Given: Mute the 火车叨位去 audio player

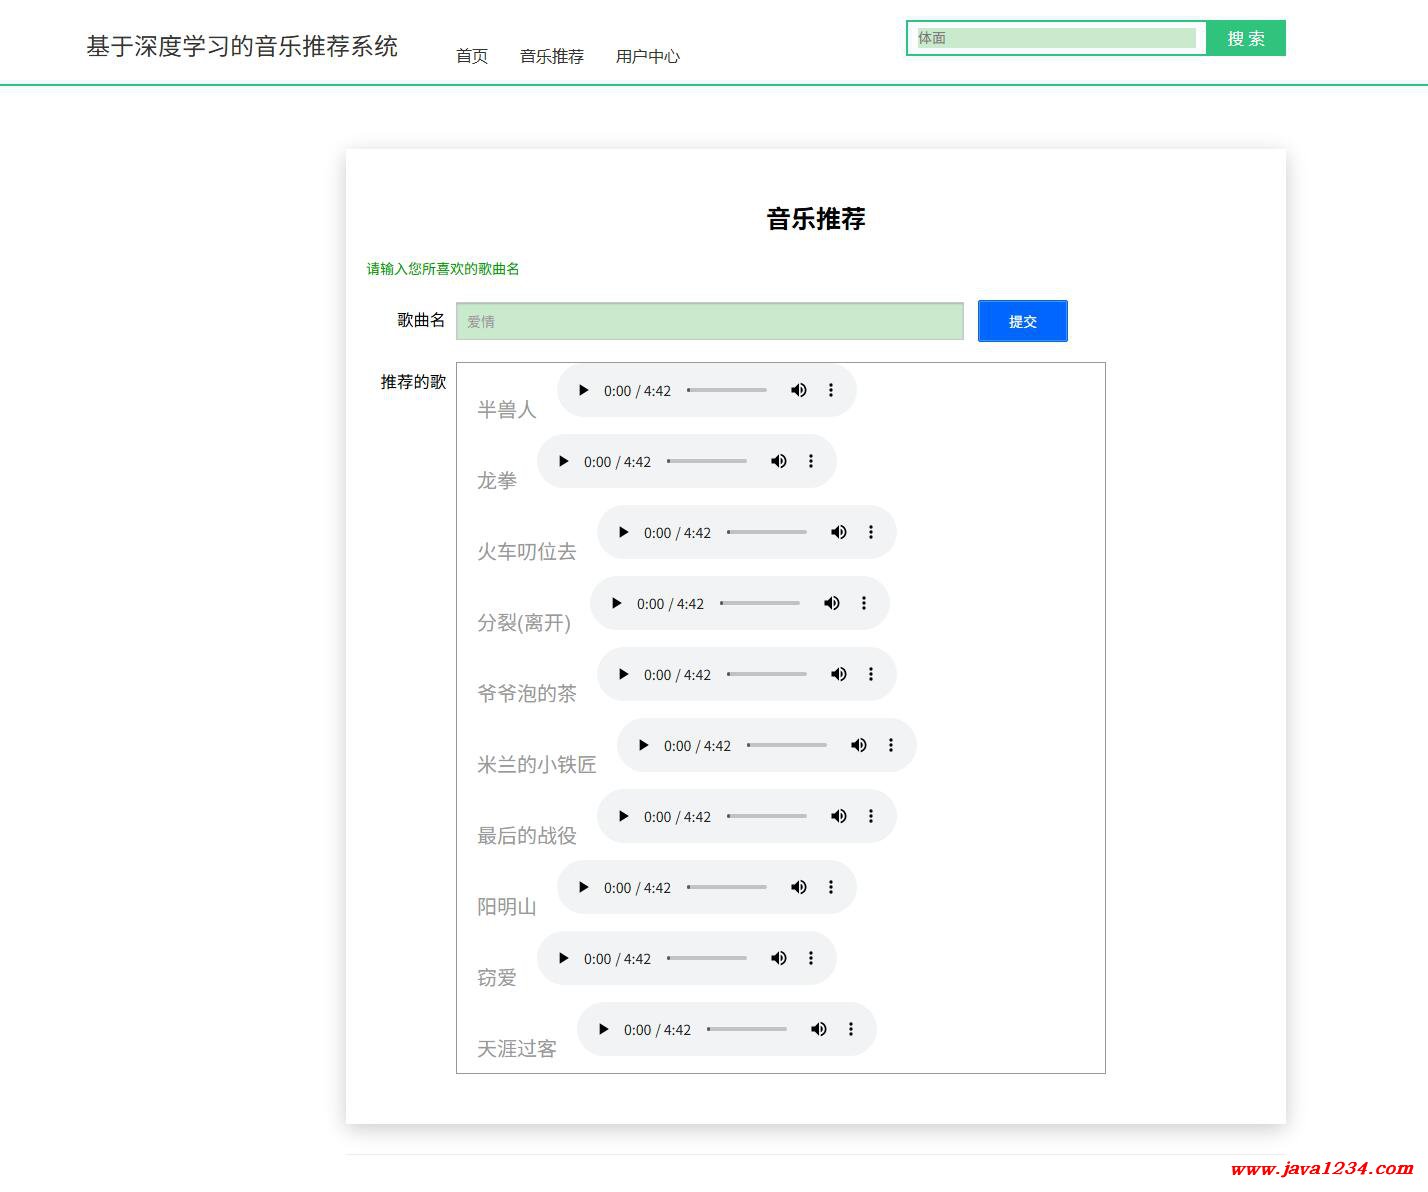Looking at the screenshot, I should (x=838, y=532).
